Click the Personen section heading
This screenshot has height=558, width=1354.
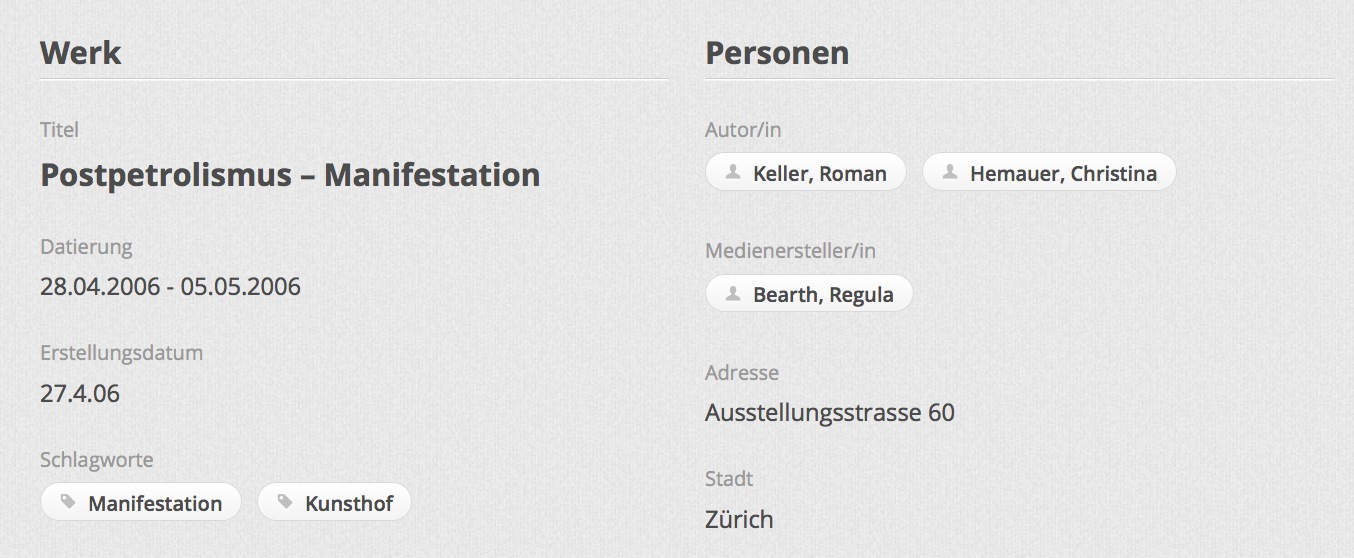coord(777,52)
